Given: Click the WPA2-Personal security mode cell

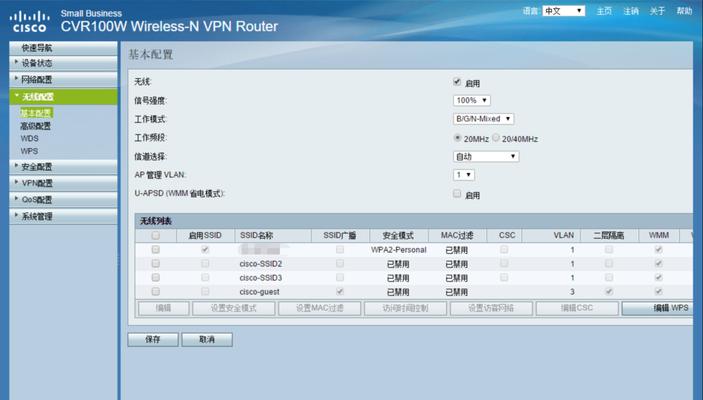Looking at the screenshot, I should (x=399, y=250).
